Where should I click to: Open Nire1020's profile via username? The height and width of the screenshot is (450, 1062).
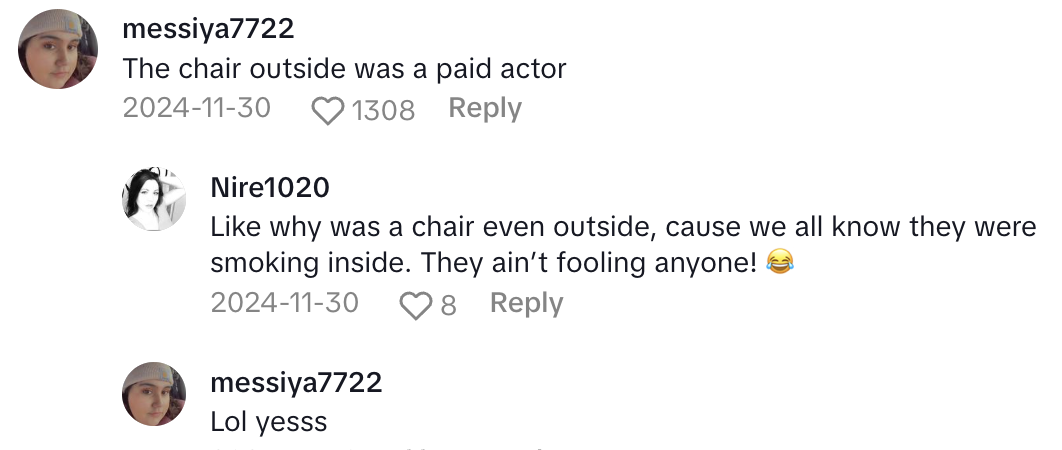[x=270, y=187]
